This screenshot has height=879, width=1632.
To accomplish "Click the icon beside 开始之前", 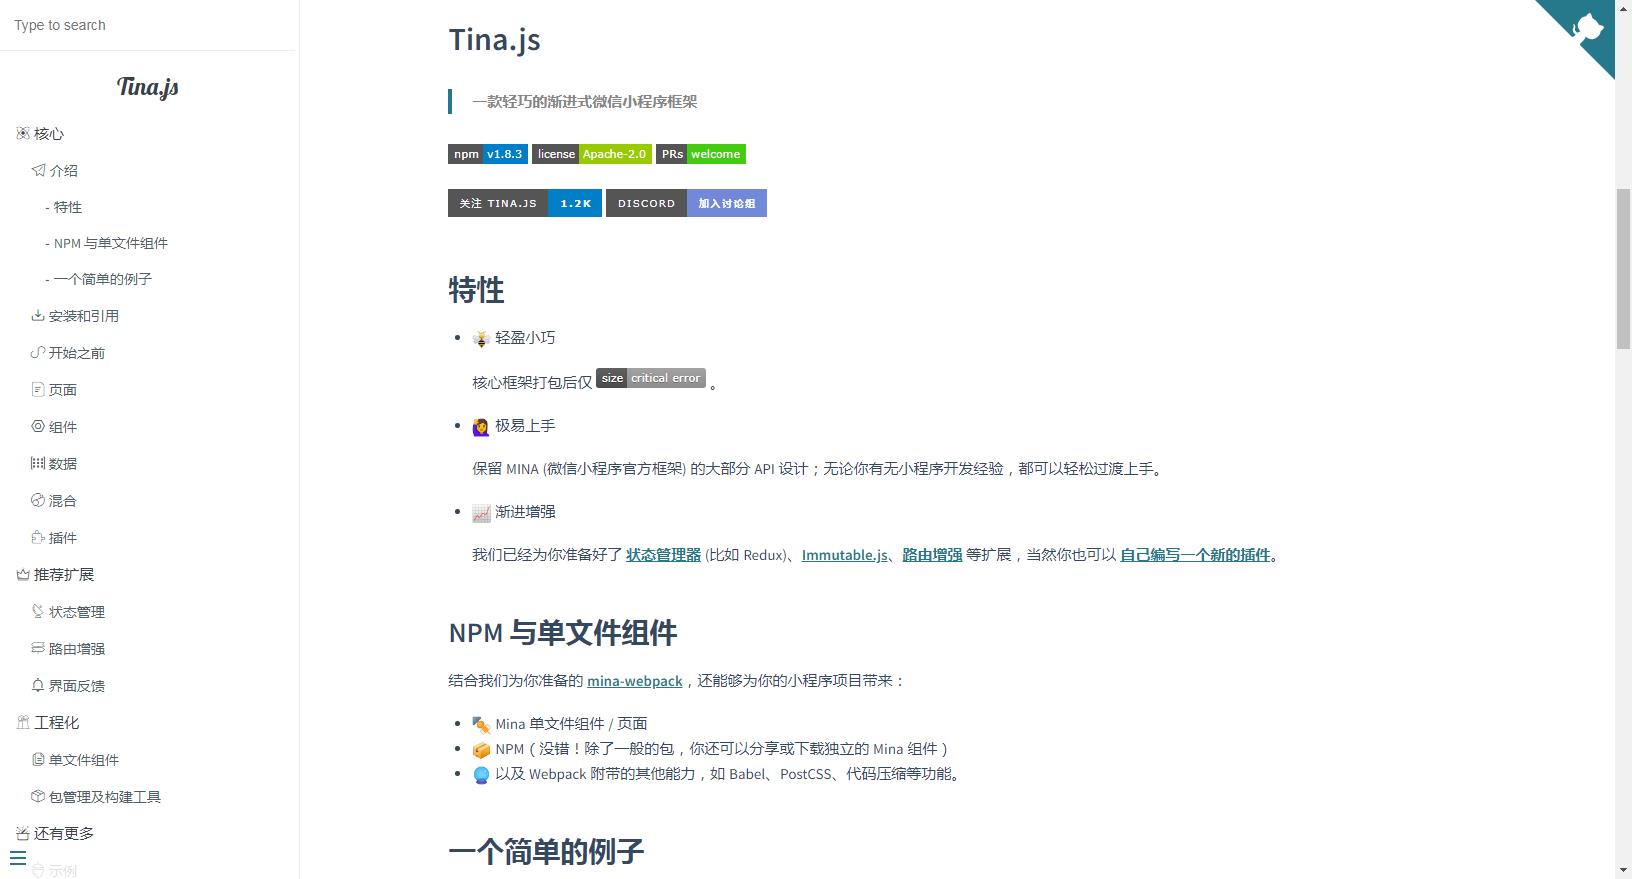I will (38, 352).
